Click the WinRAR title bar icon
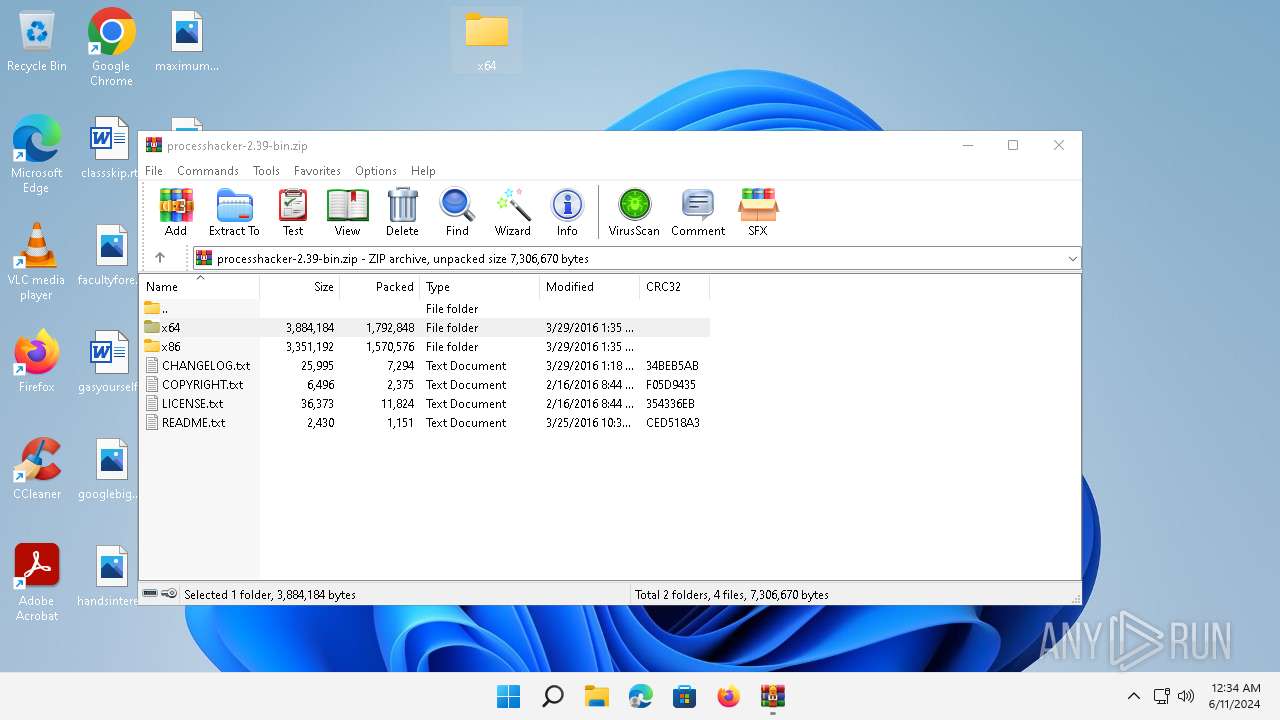 click(x=153, y=146)
